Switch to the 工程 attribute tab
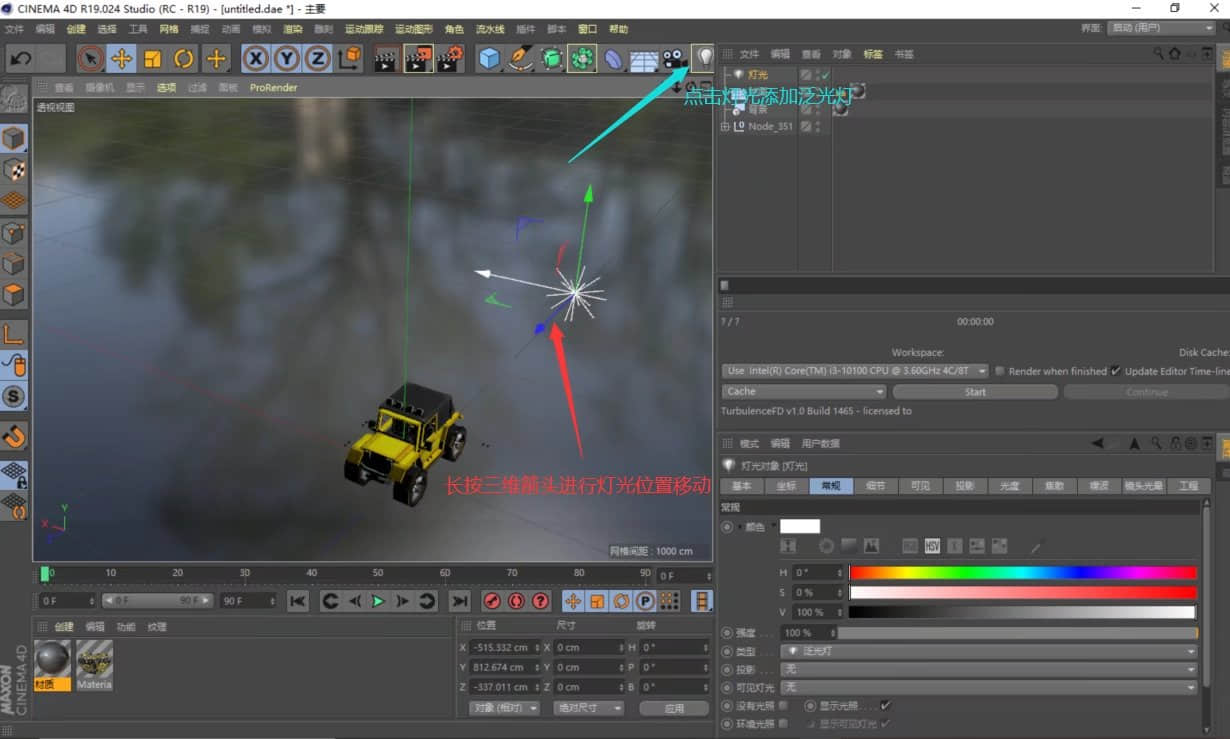The height and width of the screenshot is (739, 1230). coord(1188,486)
